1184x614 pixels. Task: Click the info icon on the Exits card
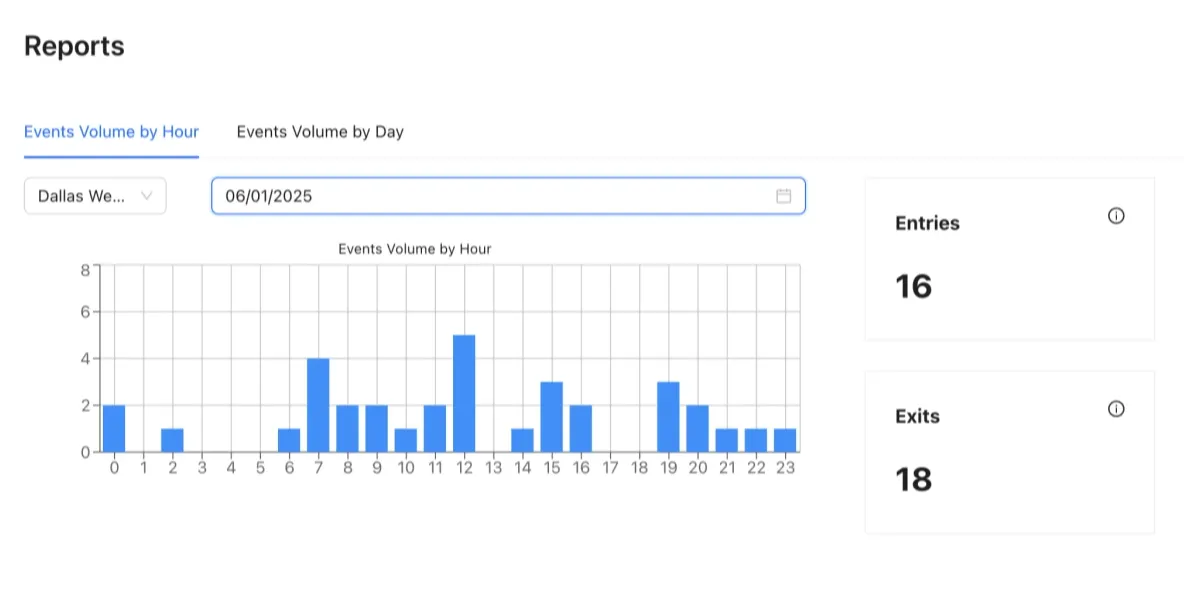pos(1116,408)
